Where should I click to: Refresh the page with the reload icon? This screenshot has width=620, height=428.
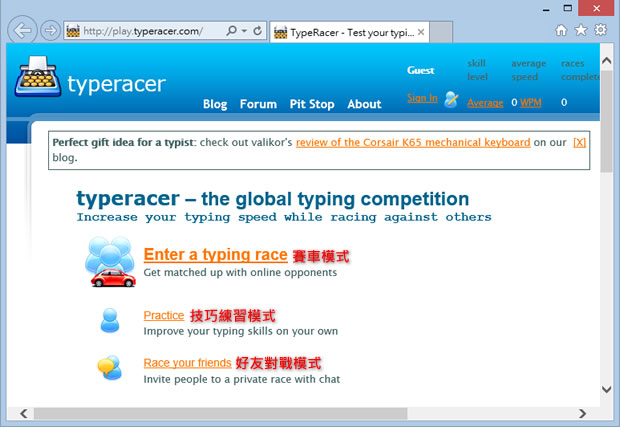tap(257, 30)
